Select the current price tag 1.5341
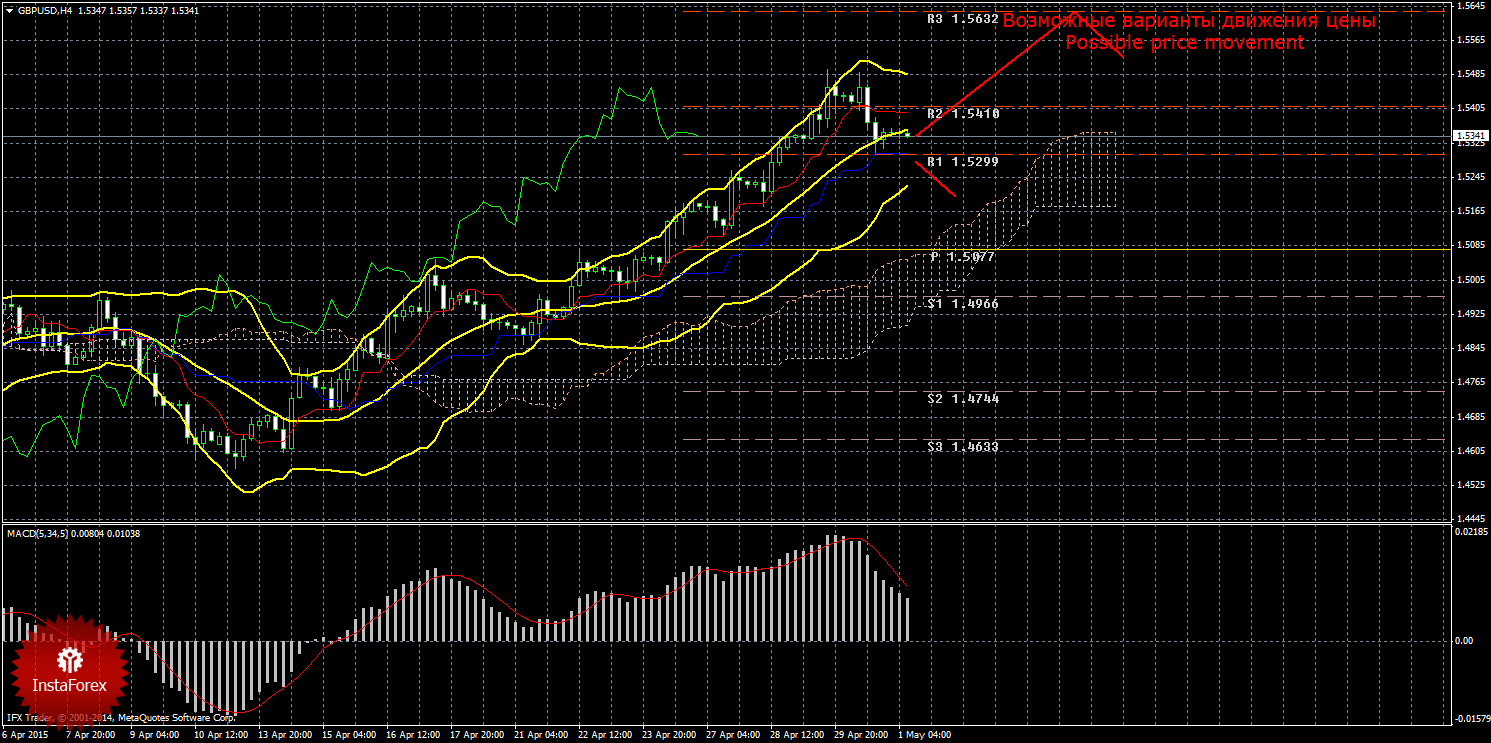1491x743 pixels. point(1468,136)
